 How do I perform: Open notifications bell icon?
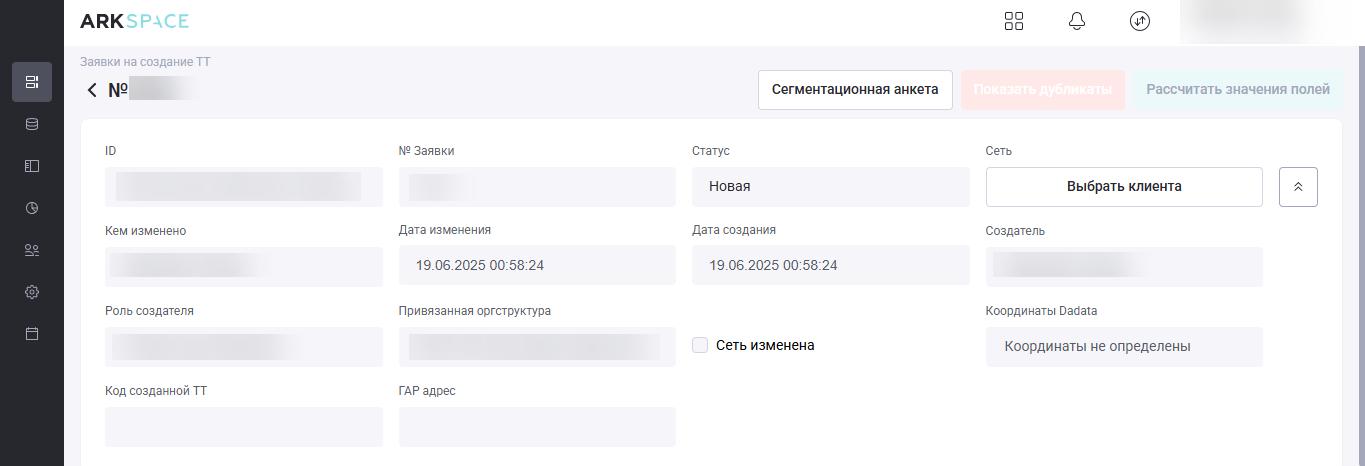[1077, 21]
